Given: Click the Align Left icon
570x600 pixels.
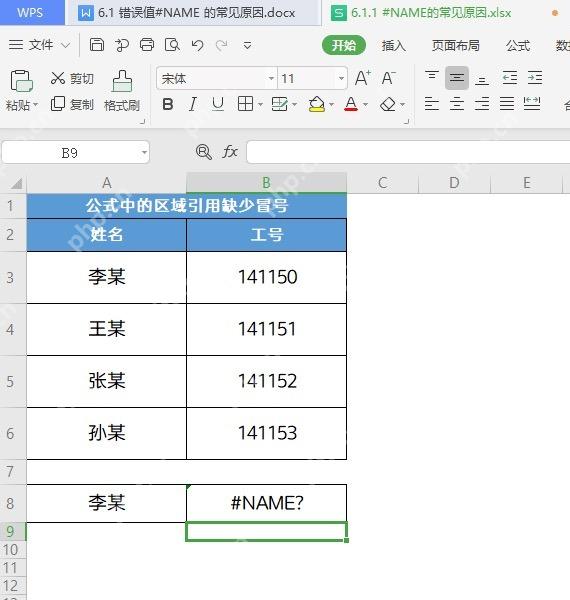Looking at the screenshot, I should click(432, 103).
